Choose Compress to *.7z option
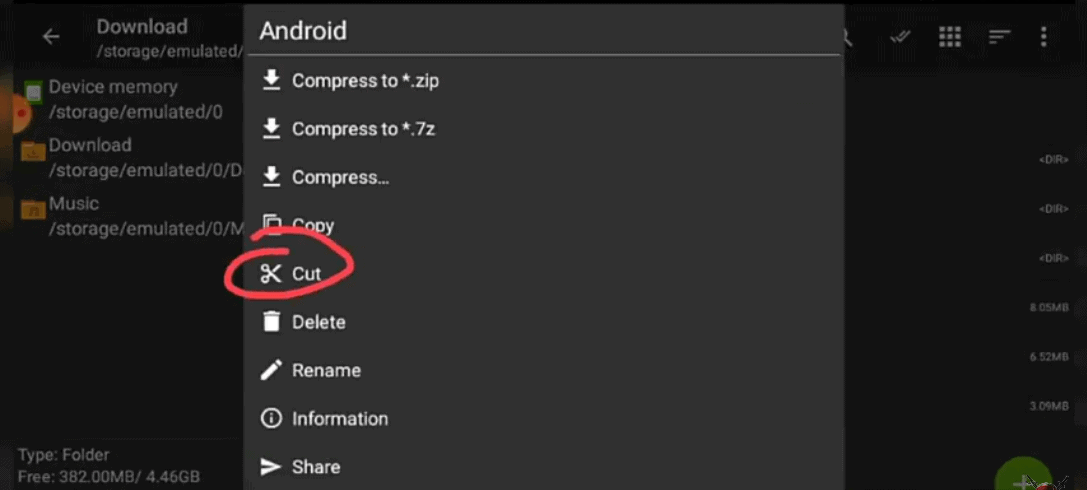Viewport: 1087px width, 490px height. (x=544, y=129)
